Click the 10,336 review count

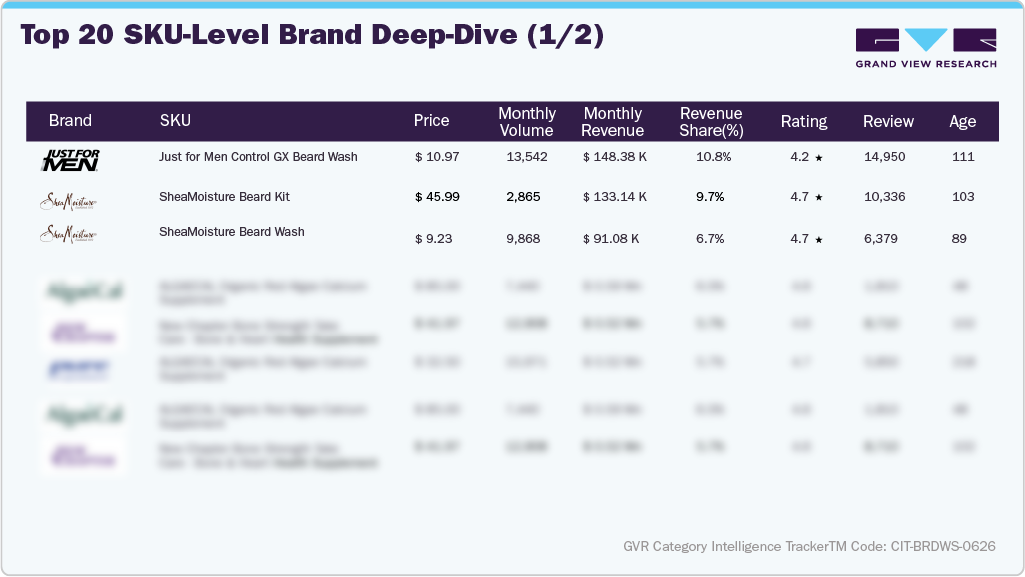(x=884, y=197)
